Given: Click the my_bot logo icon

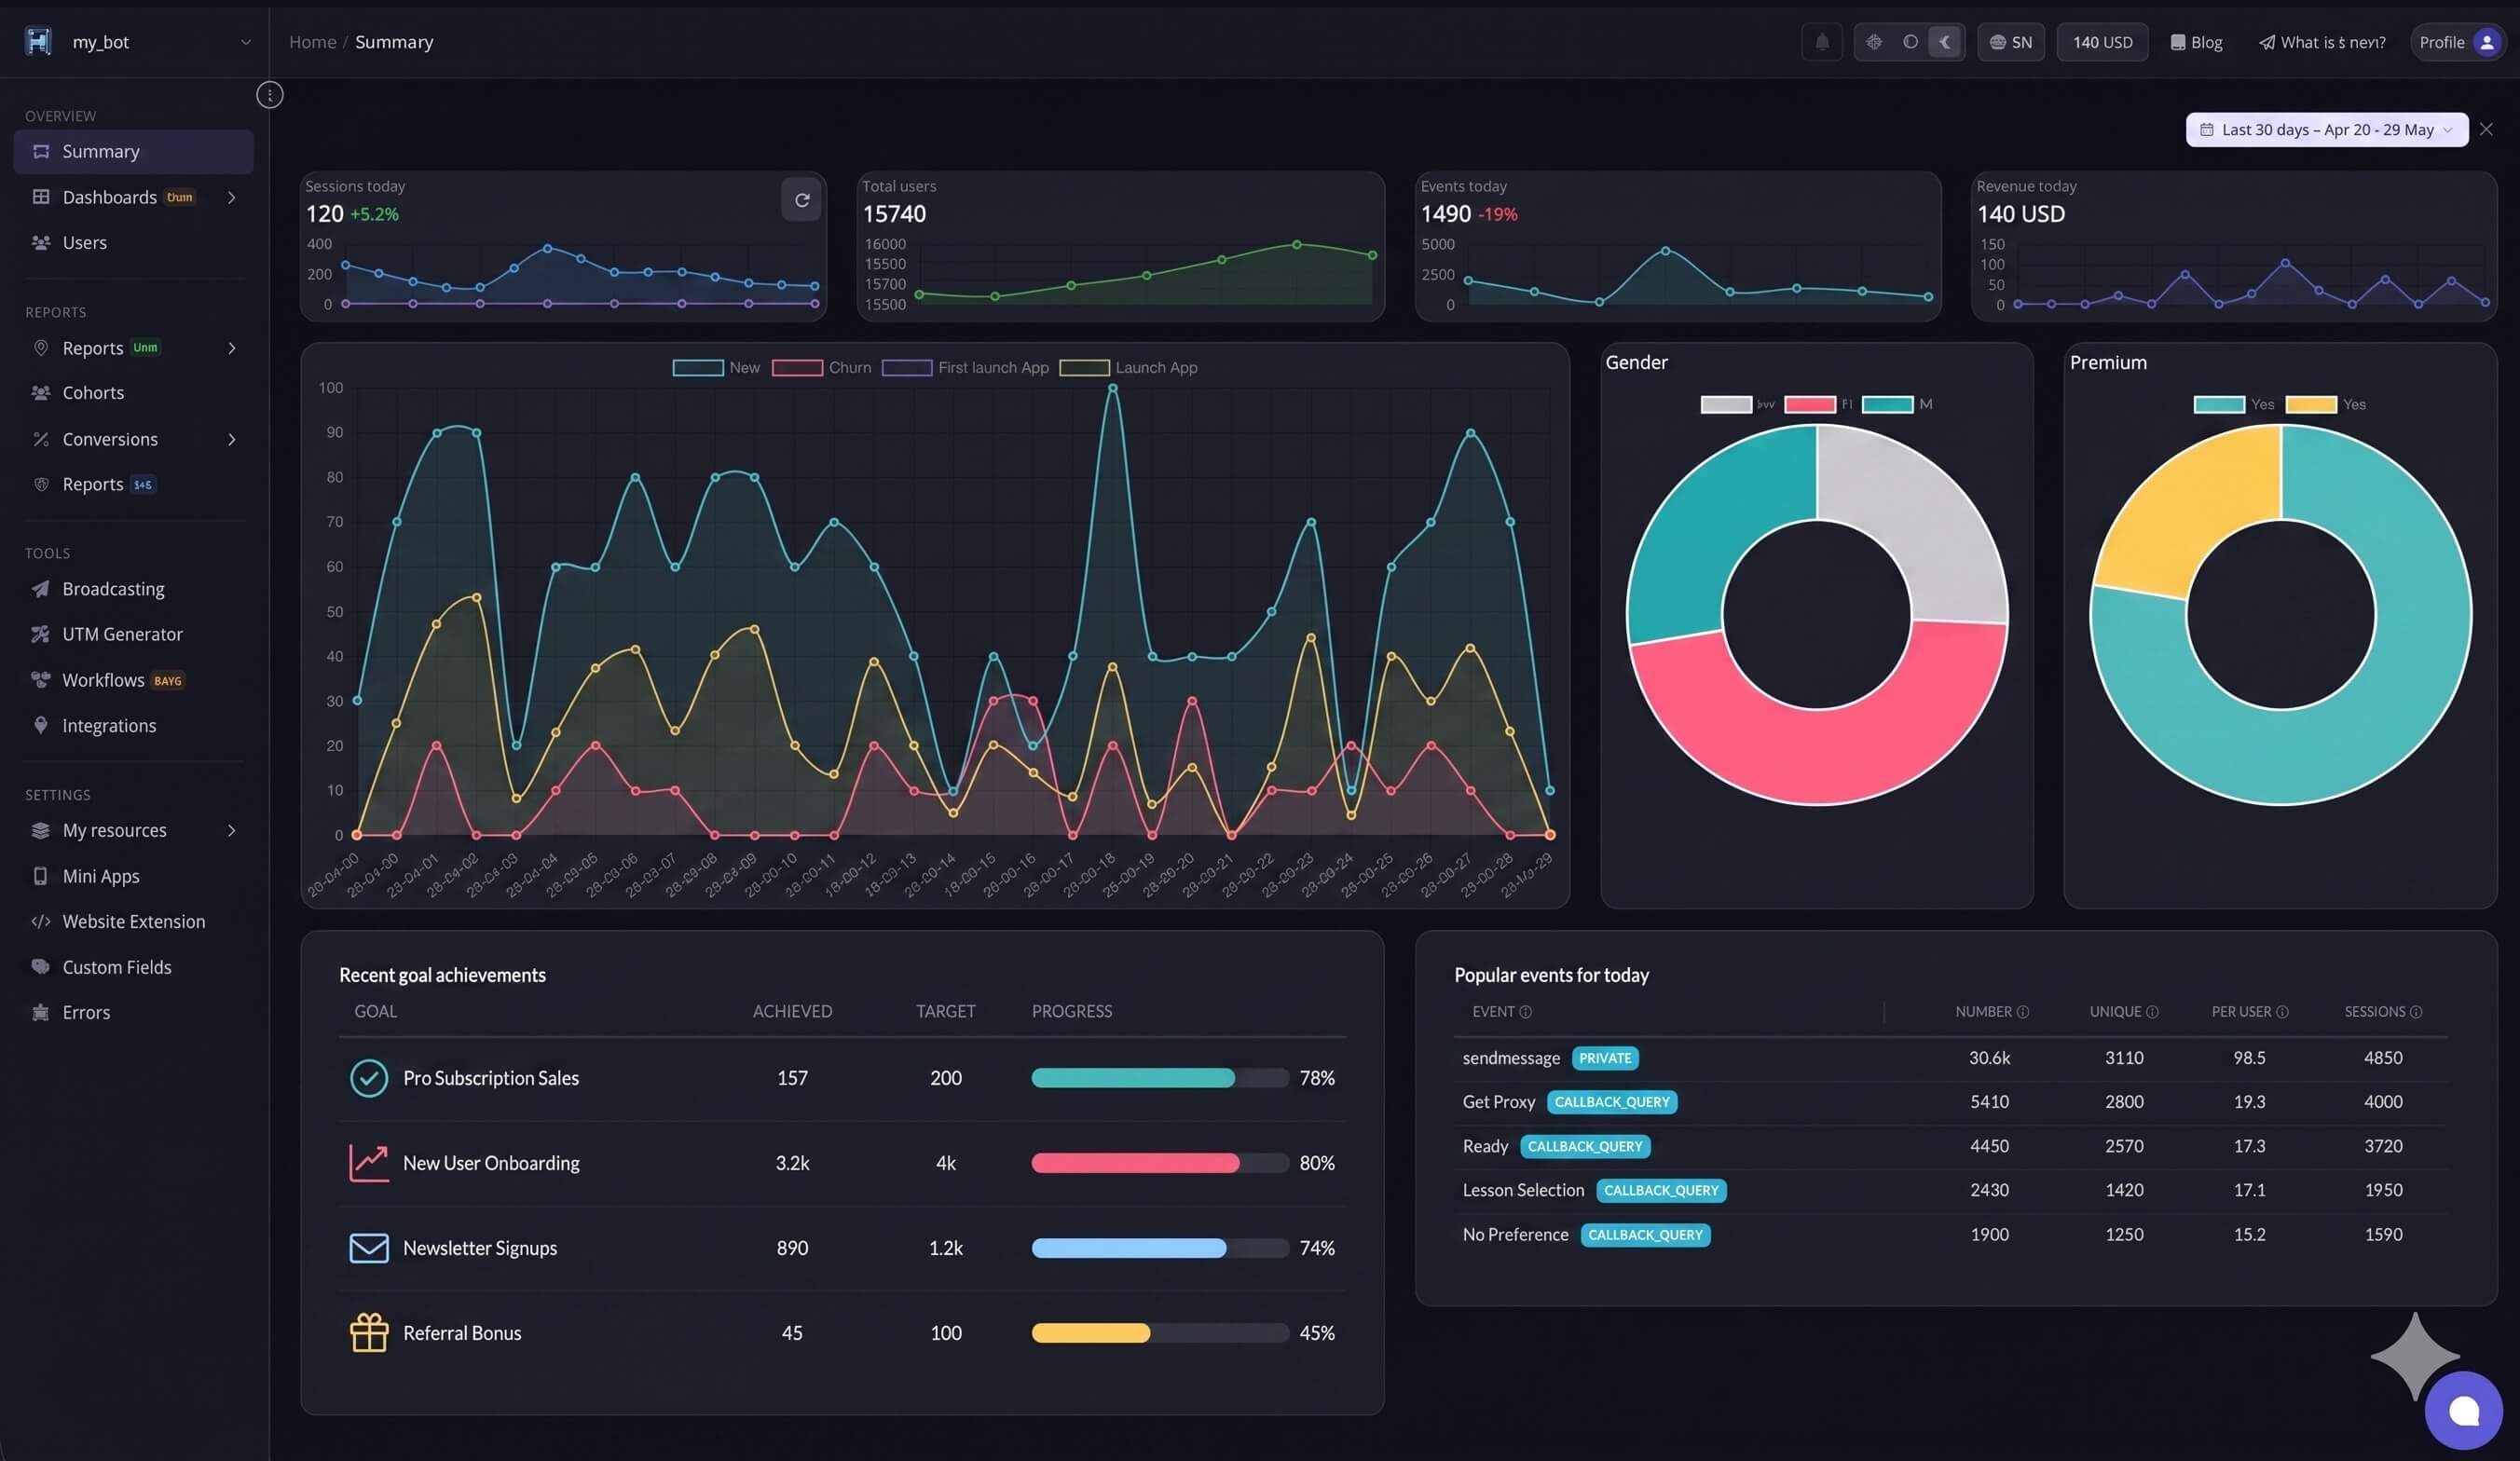Looking at the screenshot, I should [x=38, y=41].
